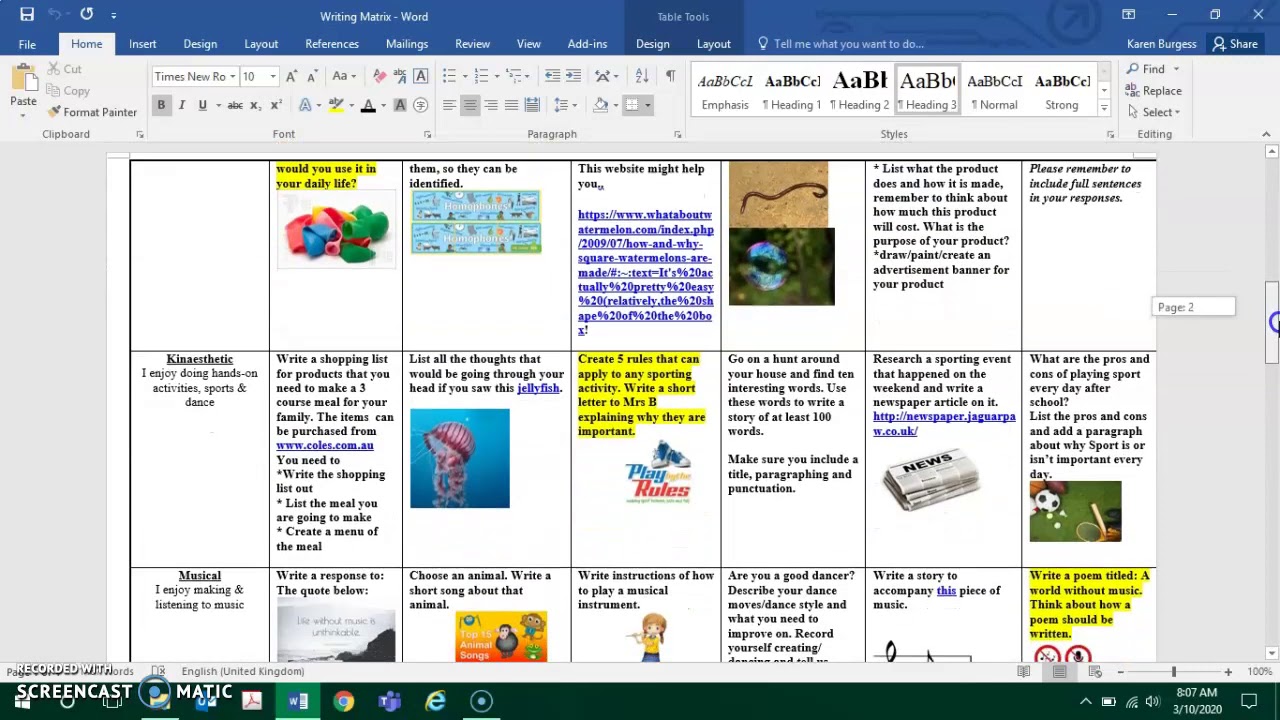Image resolution: width=1280 pixels, height=720 pixels.
Task: Open the Font dialog launcher
Action: [427, 134]
